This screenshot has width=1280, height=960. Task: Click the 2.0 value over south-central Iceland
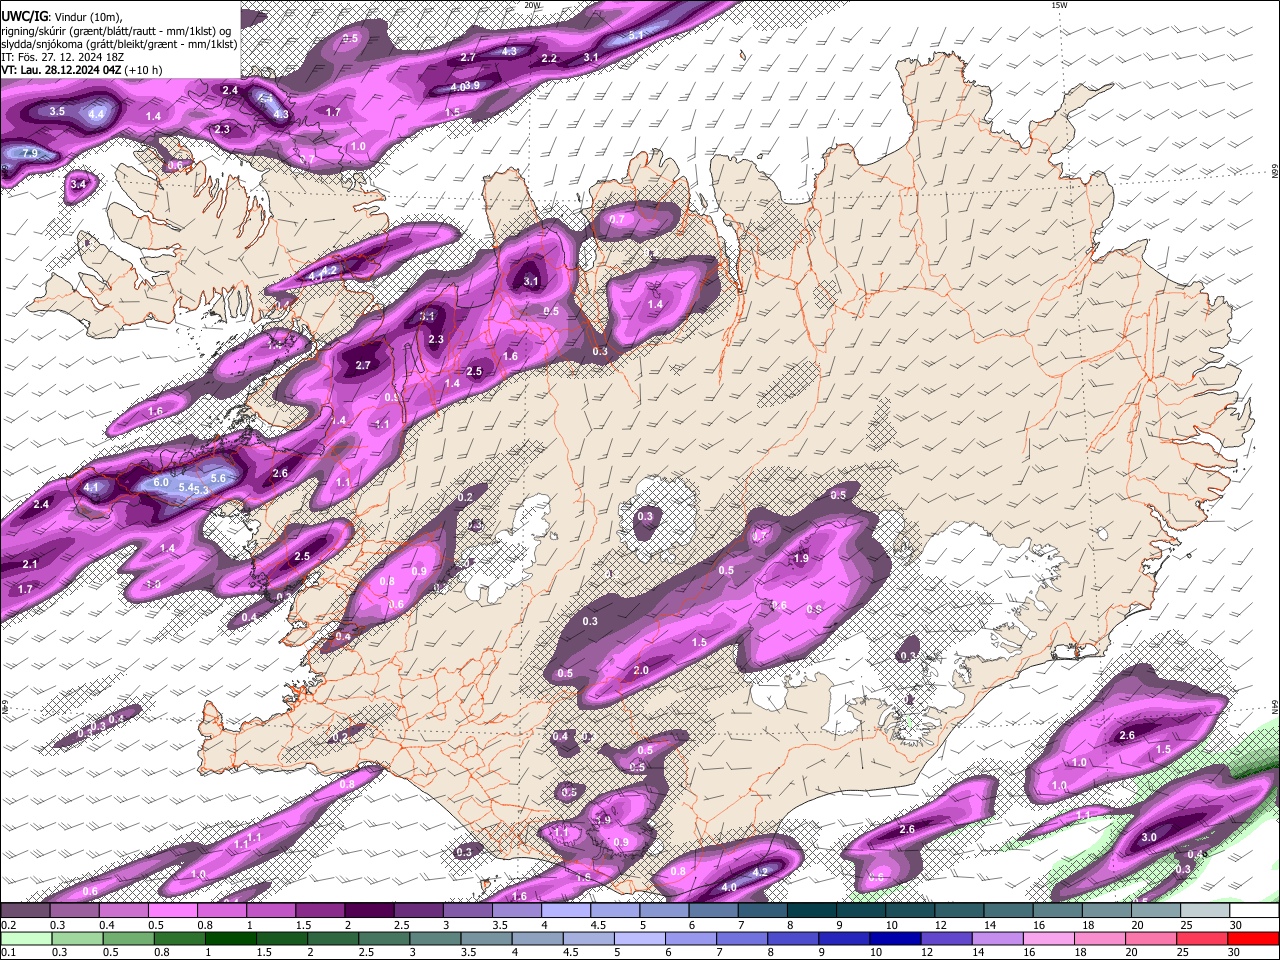(641, 670)
